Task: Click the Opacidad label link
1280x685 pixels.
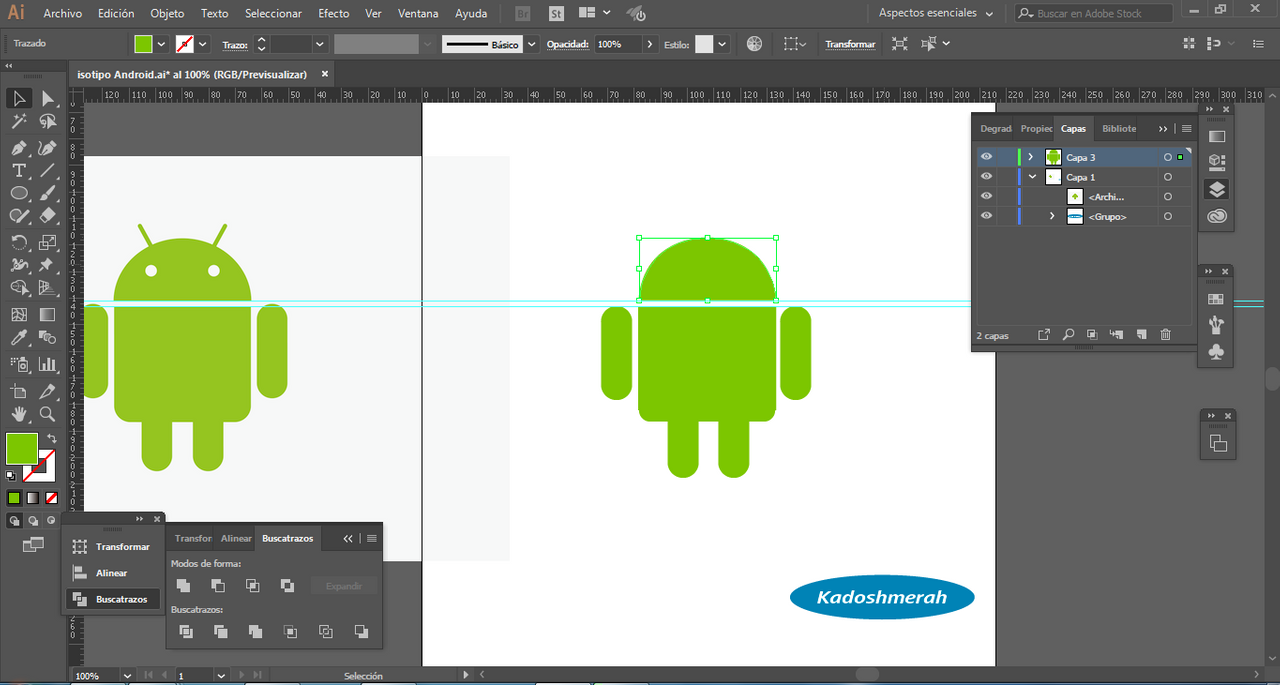Action: pyautogui.click(x=568, y=44)
